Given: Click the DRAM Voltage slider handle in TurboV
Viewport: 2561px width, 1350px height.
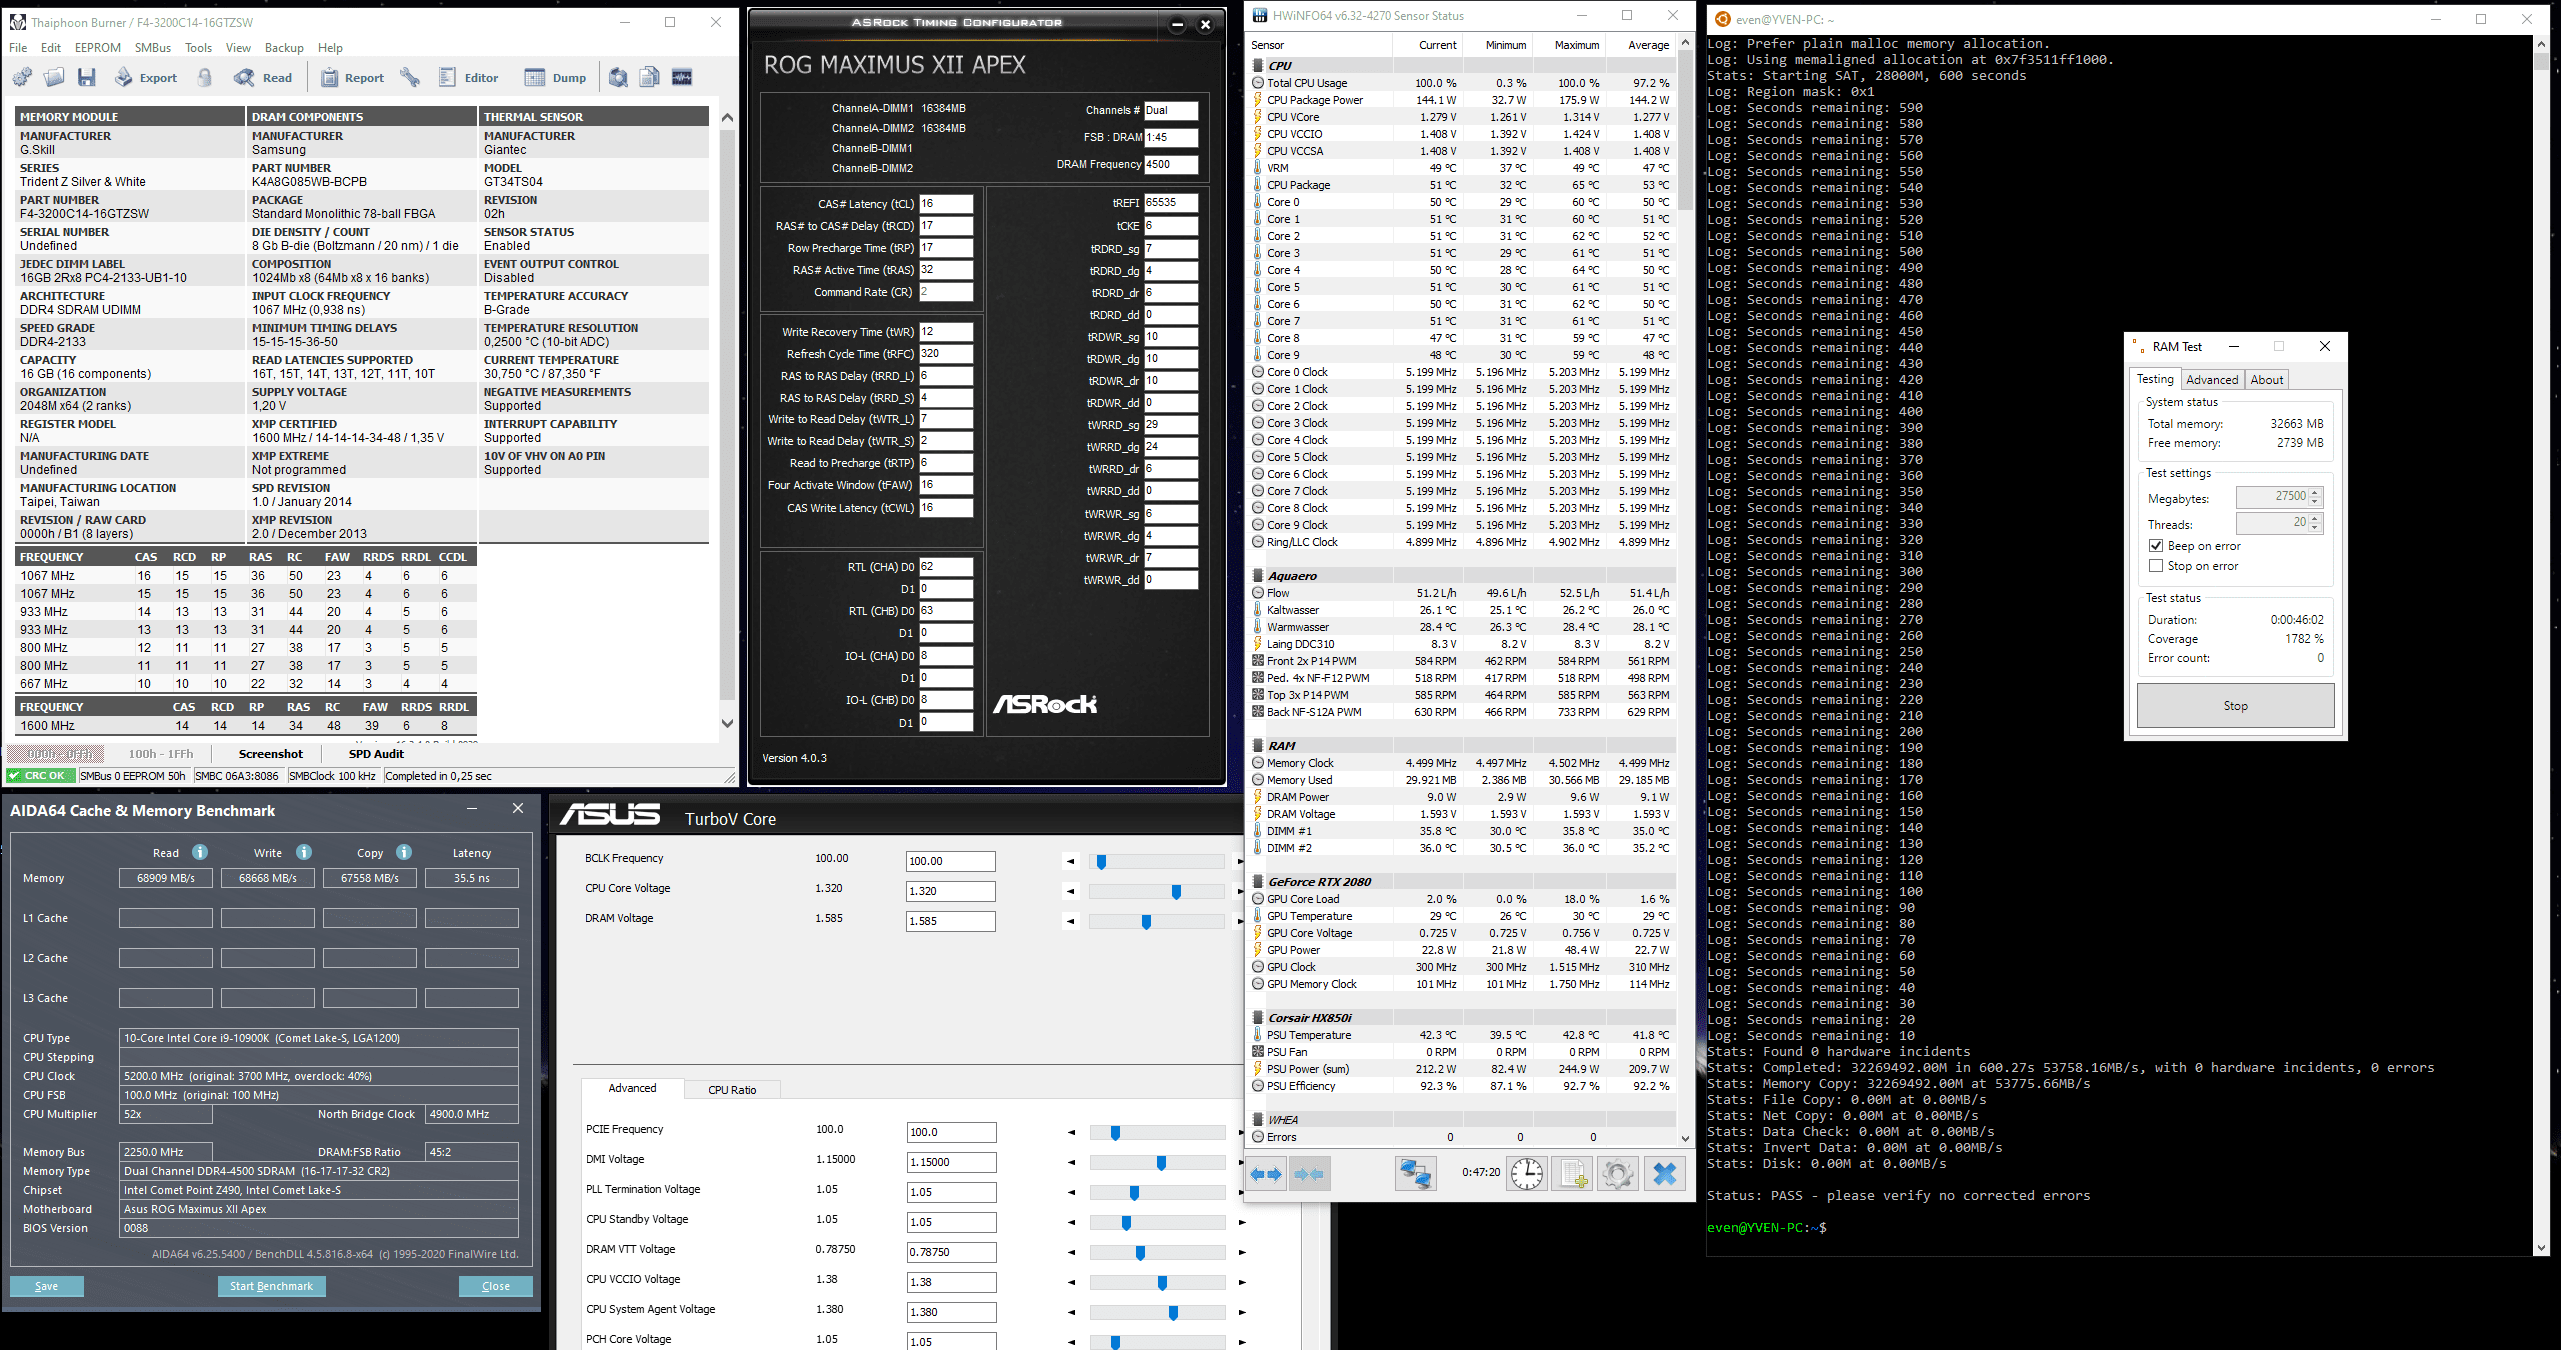Looking at the screenshot, I should pyautogui.click(x=1146, y=922).
